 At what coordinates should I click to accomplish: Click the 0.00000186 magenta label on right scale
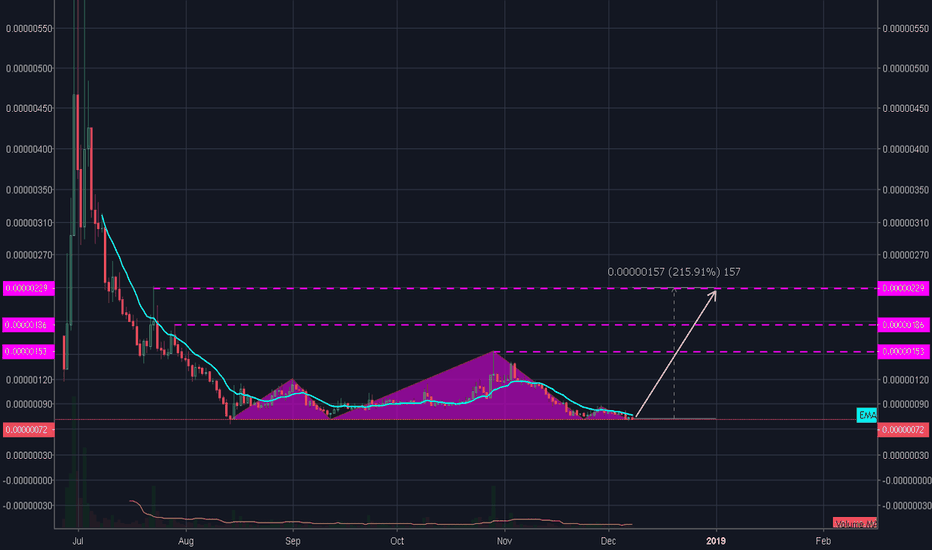pyautogui.click(x=903, y=325)
